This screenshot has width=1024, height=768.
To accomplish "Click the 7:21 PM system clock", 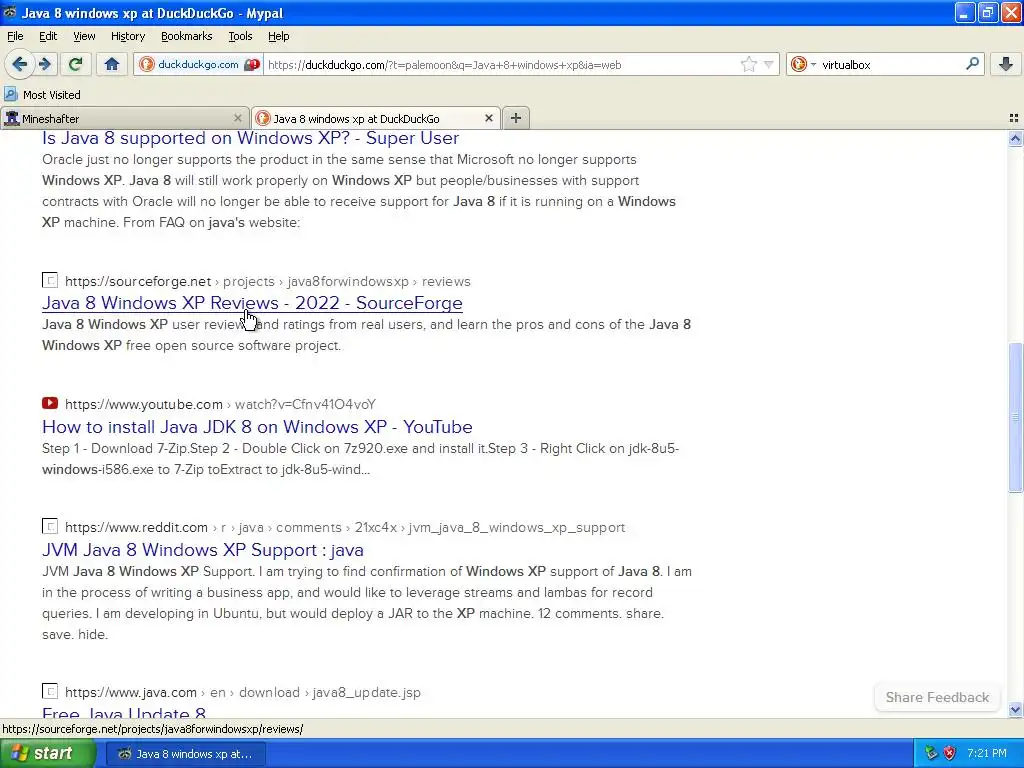I will point(987,753).
